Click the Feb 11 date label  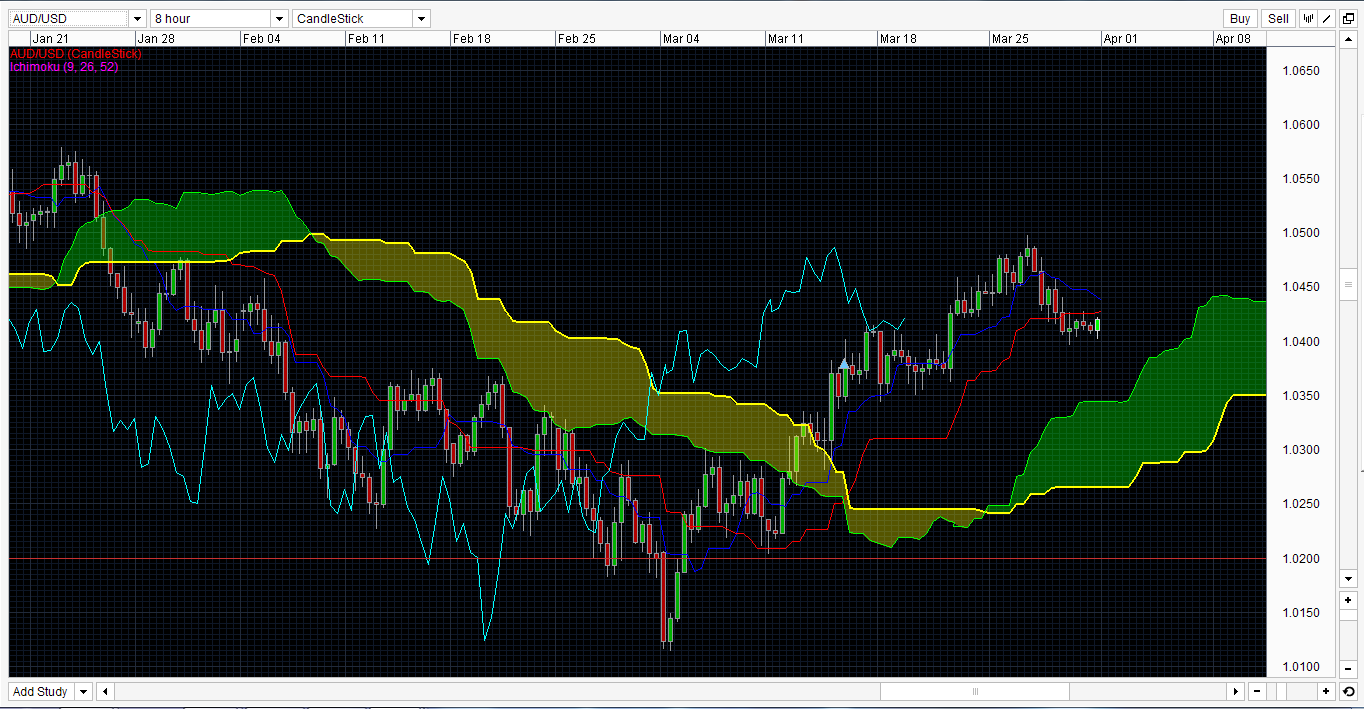click(x=366, y=38)
